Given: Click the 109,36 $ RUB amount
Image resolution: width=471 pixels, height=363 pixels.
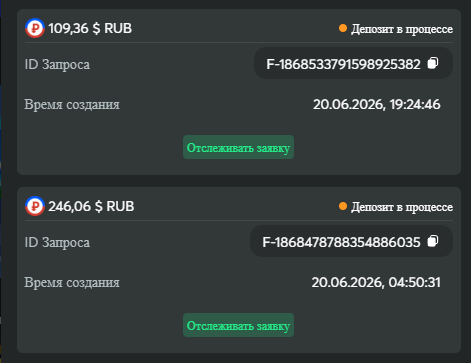Looking at the screenshot, I should point(90,28).
